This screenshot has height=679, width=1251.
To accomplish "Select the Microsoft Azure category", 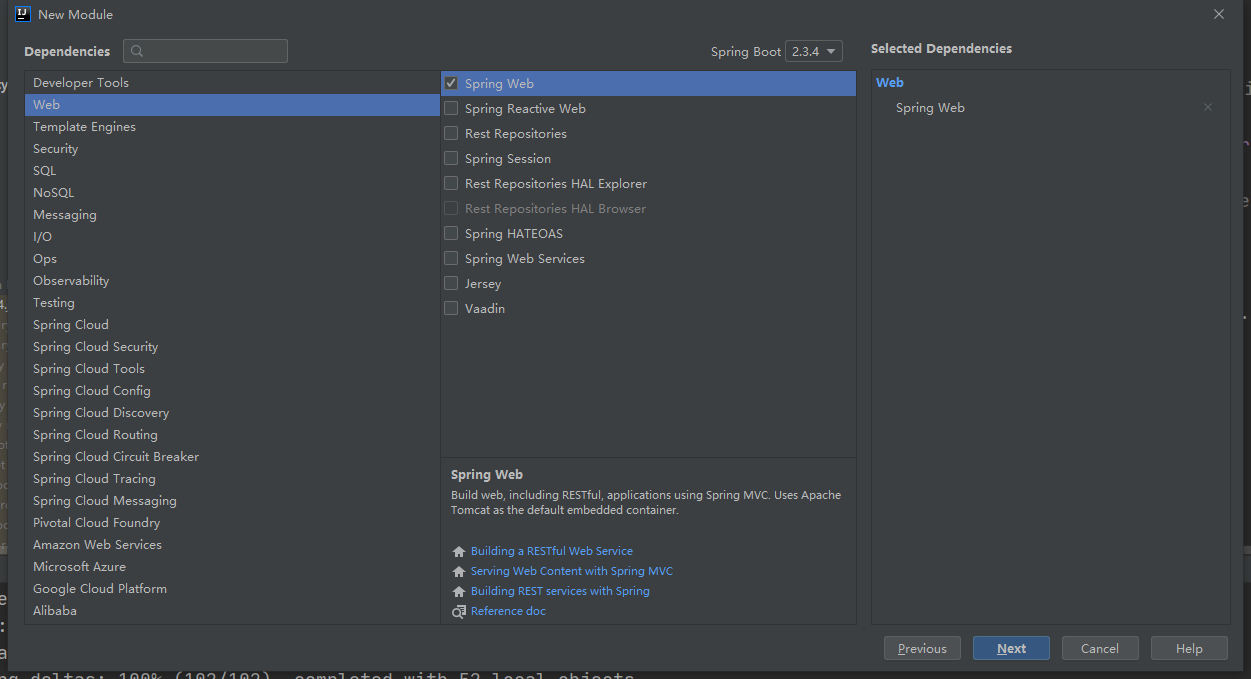I will 232,567.
